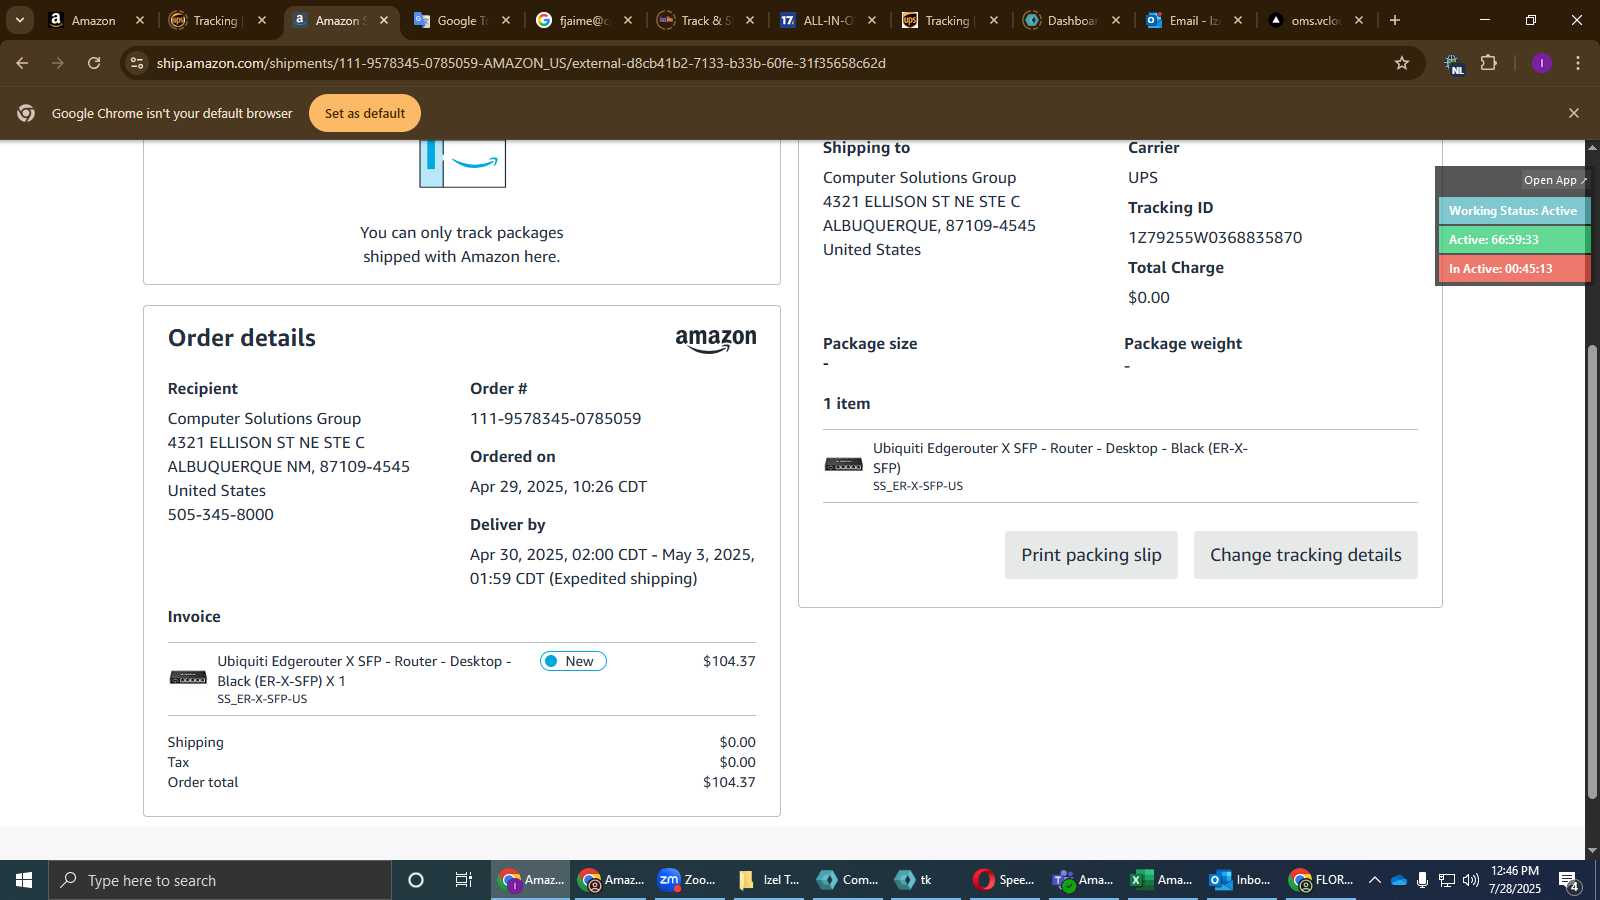Click the Active 66:59:33 timer bar
Image resolution: width=1600 pixels, height=900 pixels.
pos(1513,240)
